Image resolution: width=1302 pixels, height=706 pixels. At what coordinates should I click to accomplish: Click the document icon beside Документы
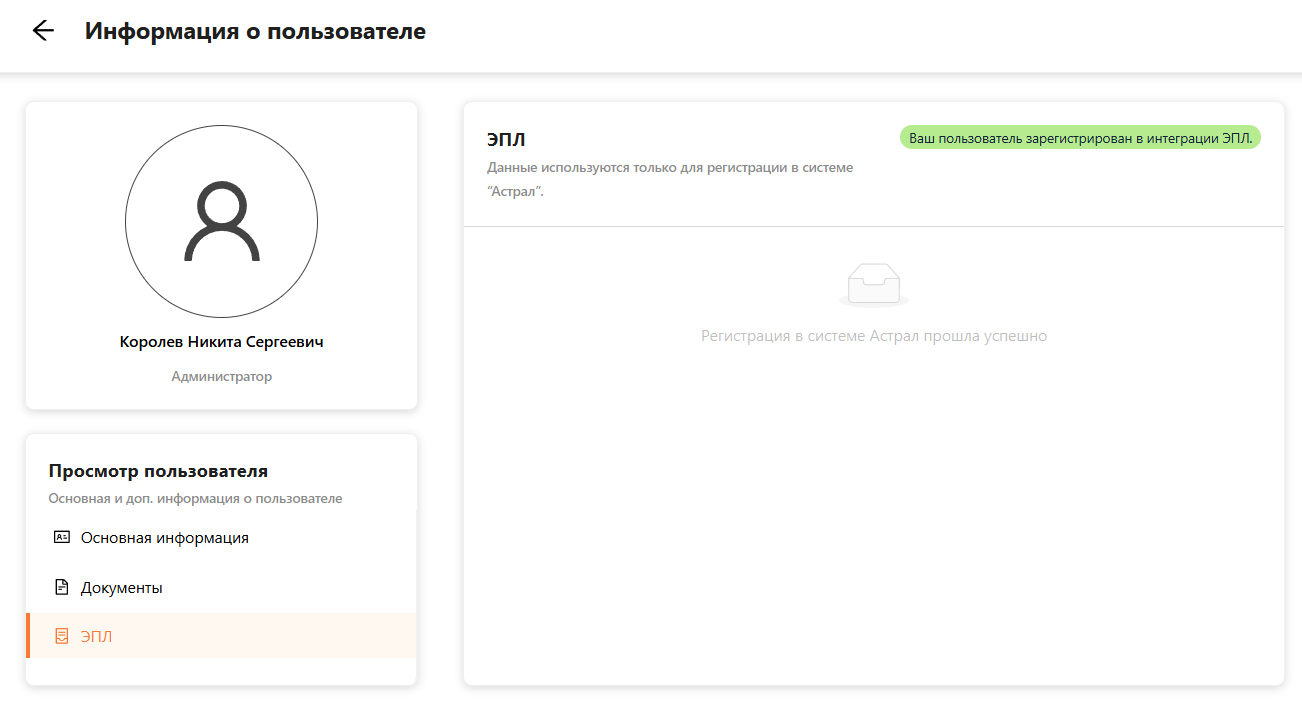(x=61, y=587)
